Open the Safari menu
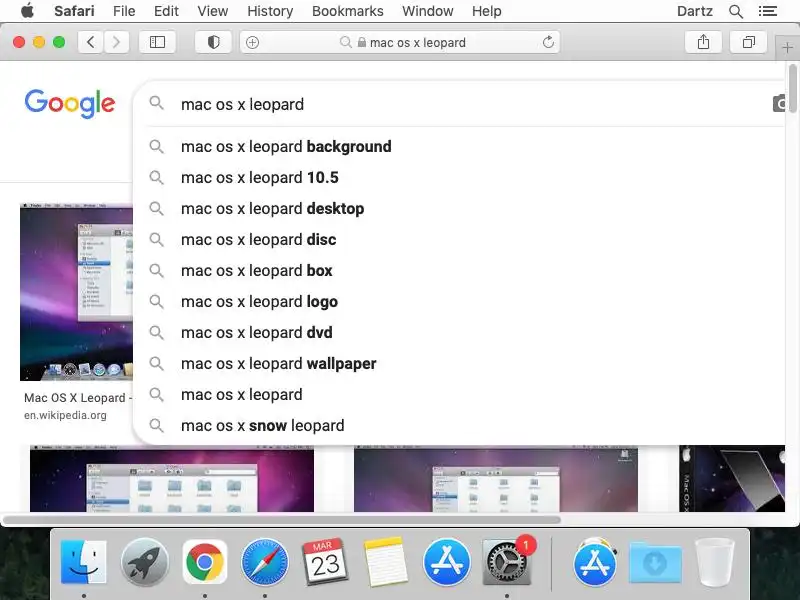This screenshot has width=800, height=600. 74,11
